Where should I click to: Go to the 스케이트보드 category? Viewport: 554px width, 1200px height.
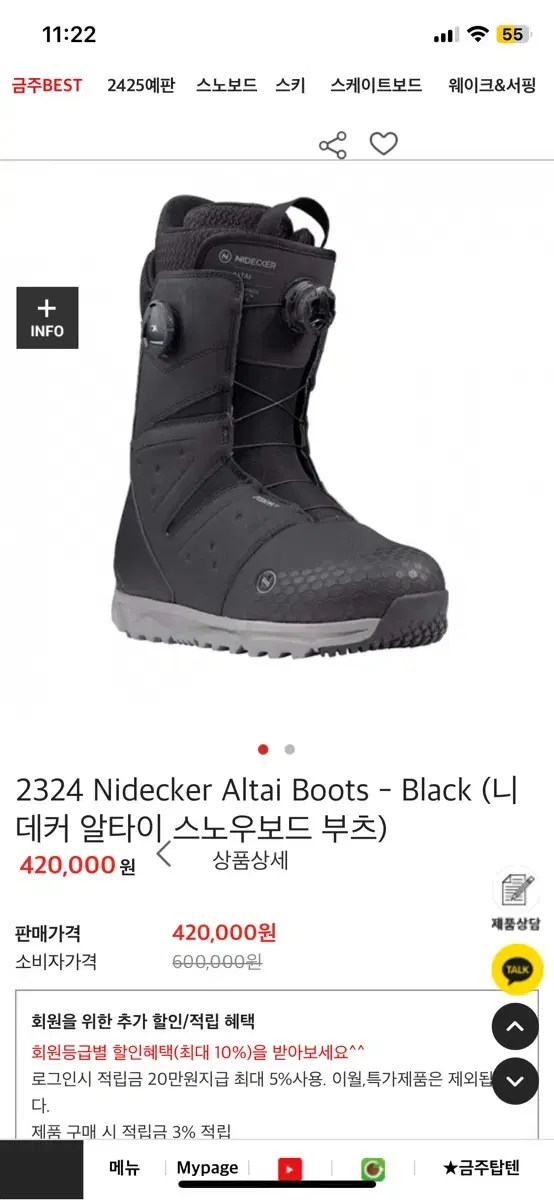pyautogui.click(x=376, y=86)
